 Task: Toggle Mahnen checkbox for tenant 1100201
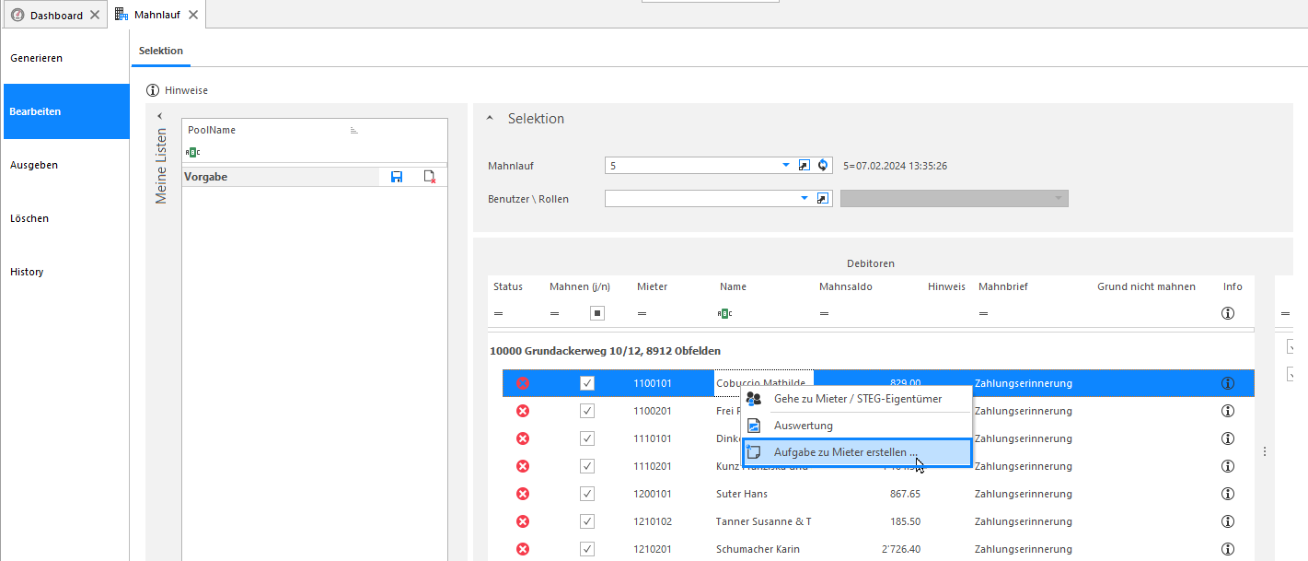click(x=587, y=411)
